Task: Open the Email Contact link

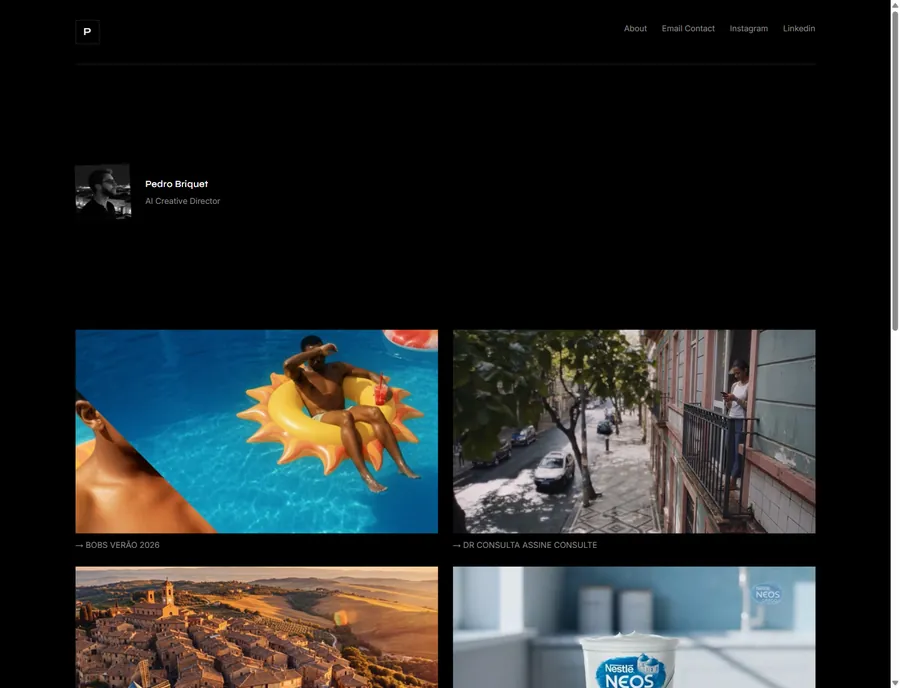Action: point(688,29)
